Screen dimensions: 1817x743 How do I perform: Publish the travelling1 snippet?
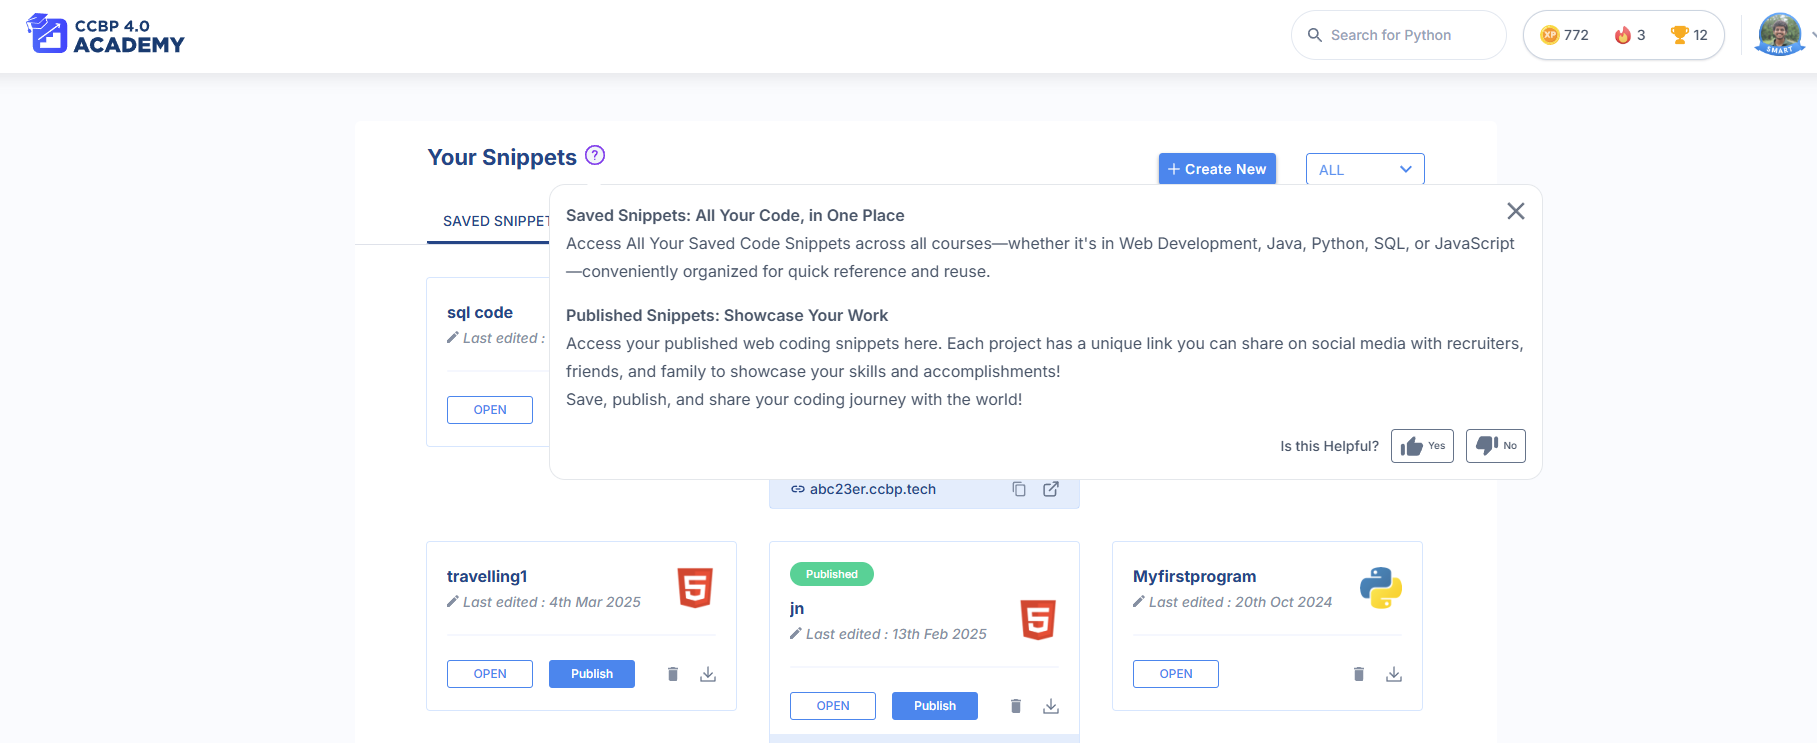592,674
